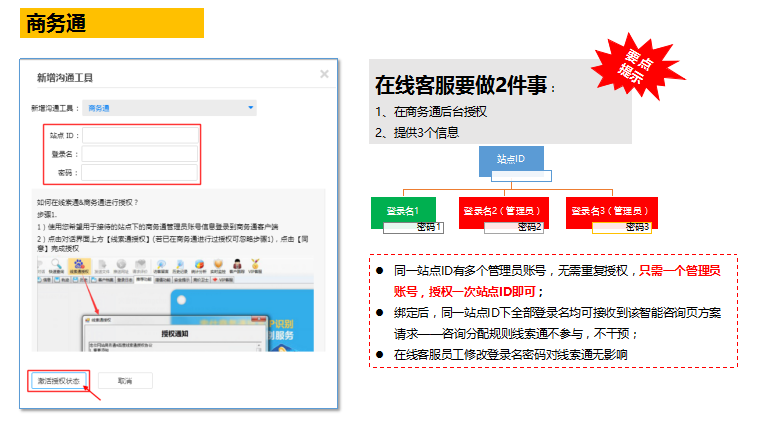Click the red 登录名3（管理员） box
Viewport: 762px width, 422px height.
click(611, 211)
